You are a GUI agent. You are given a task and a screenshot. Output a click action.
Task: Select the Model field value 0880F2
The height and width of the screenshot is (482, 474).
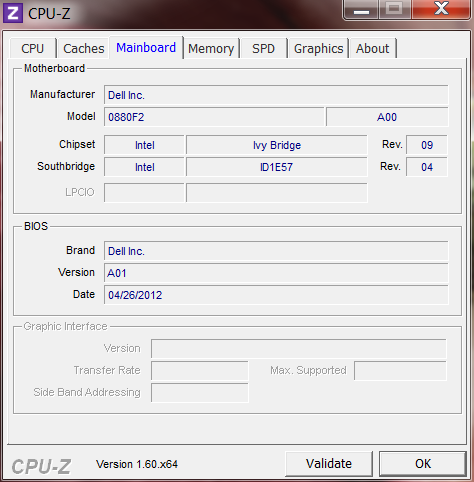[214, 117]
